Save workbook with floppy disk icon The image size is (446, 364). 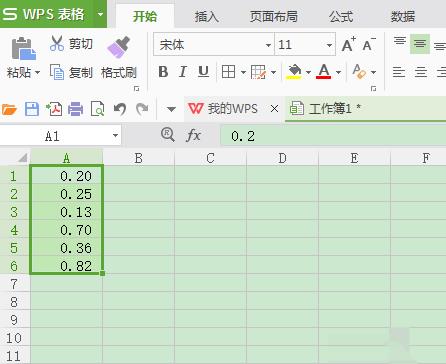point(32,109)
